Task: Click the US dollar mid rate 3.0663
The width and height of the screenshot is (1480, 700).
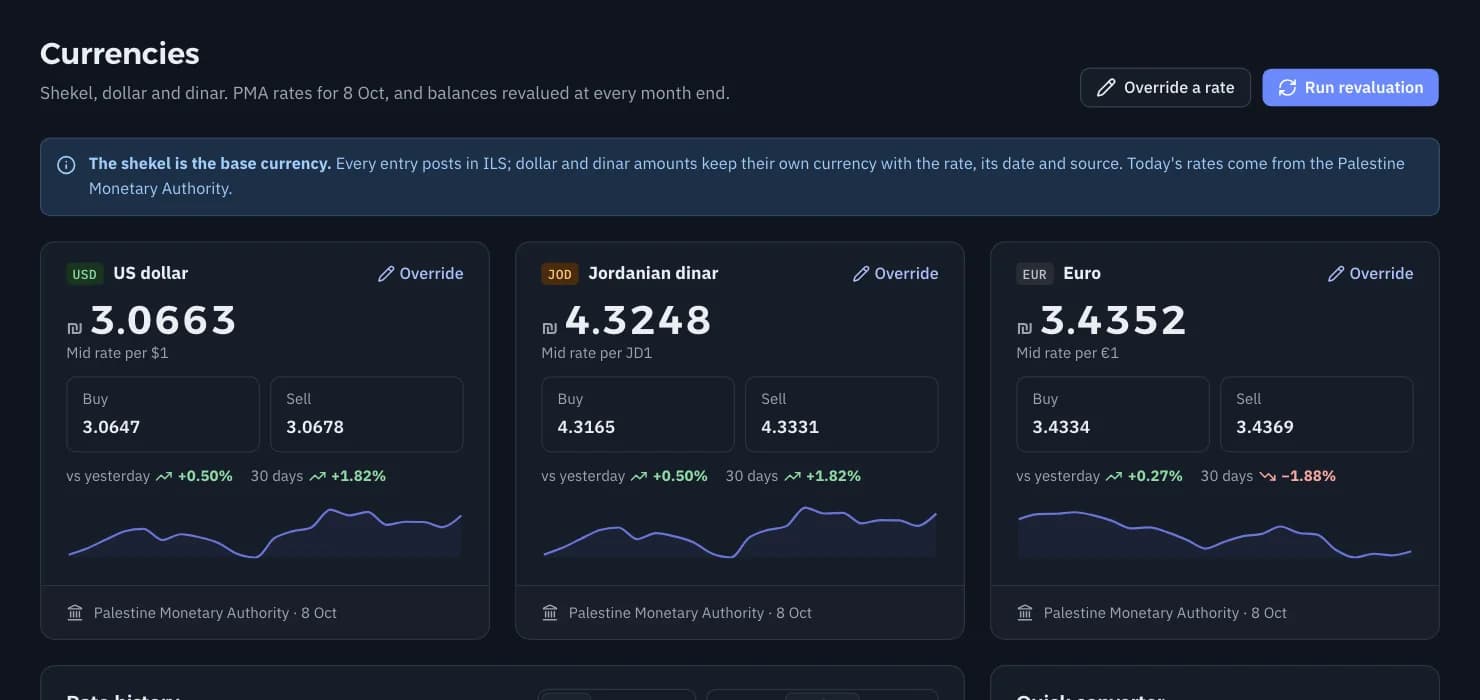Action: (164, 321)
